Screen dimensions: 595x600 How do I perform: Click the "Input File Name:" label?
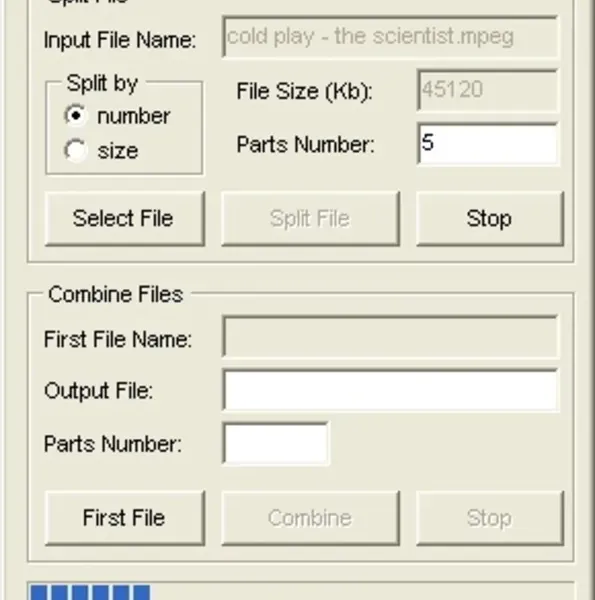(x=120, y=39)
